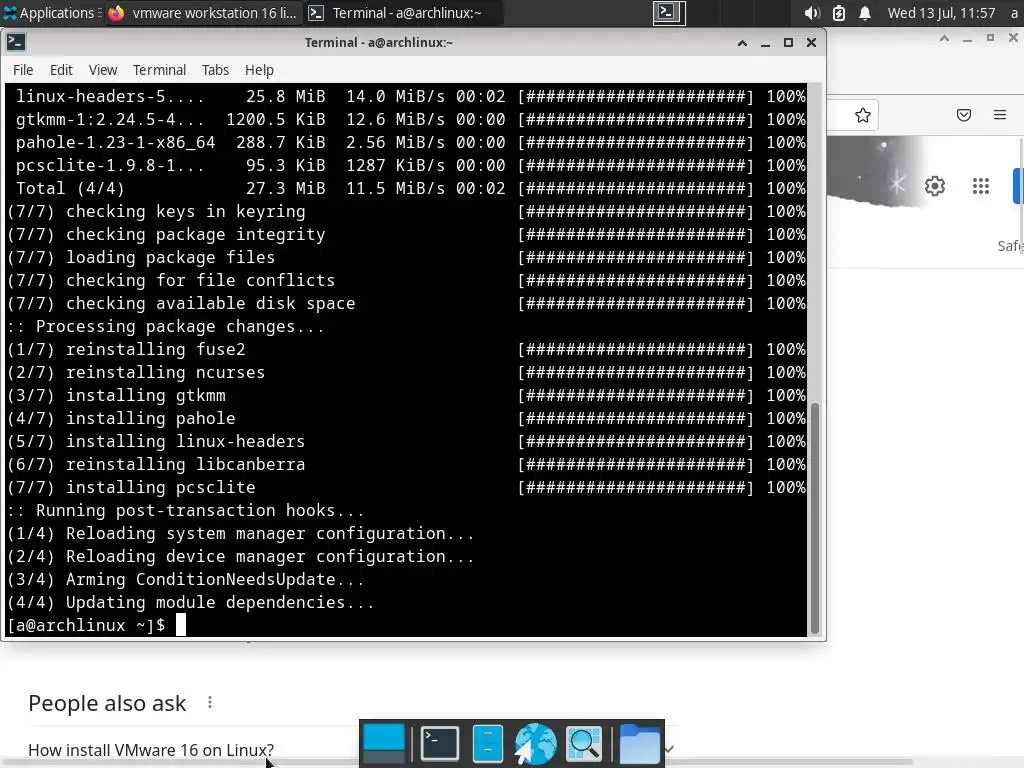1024x768 pixels.
Task: Open the Google apps grid icon
Action: tap(981, 186)
